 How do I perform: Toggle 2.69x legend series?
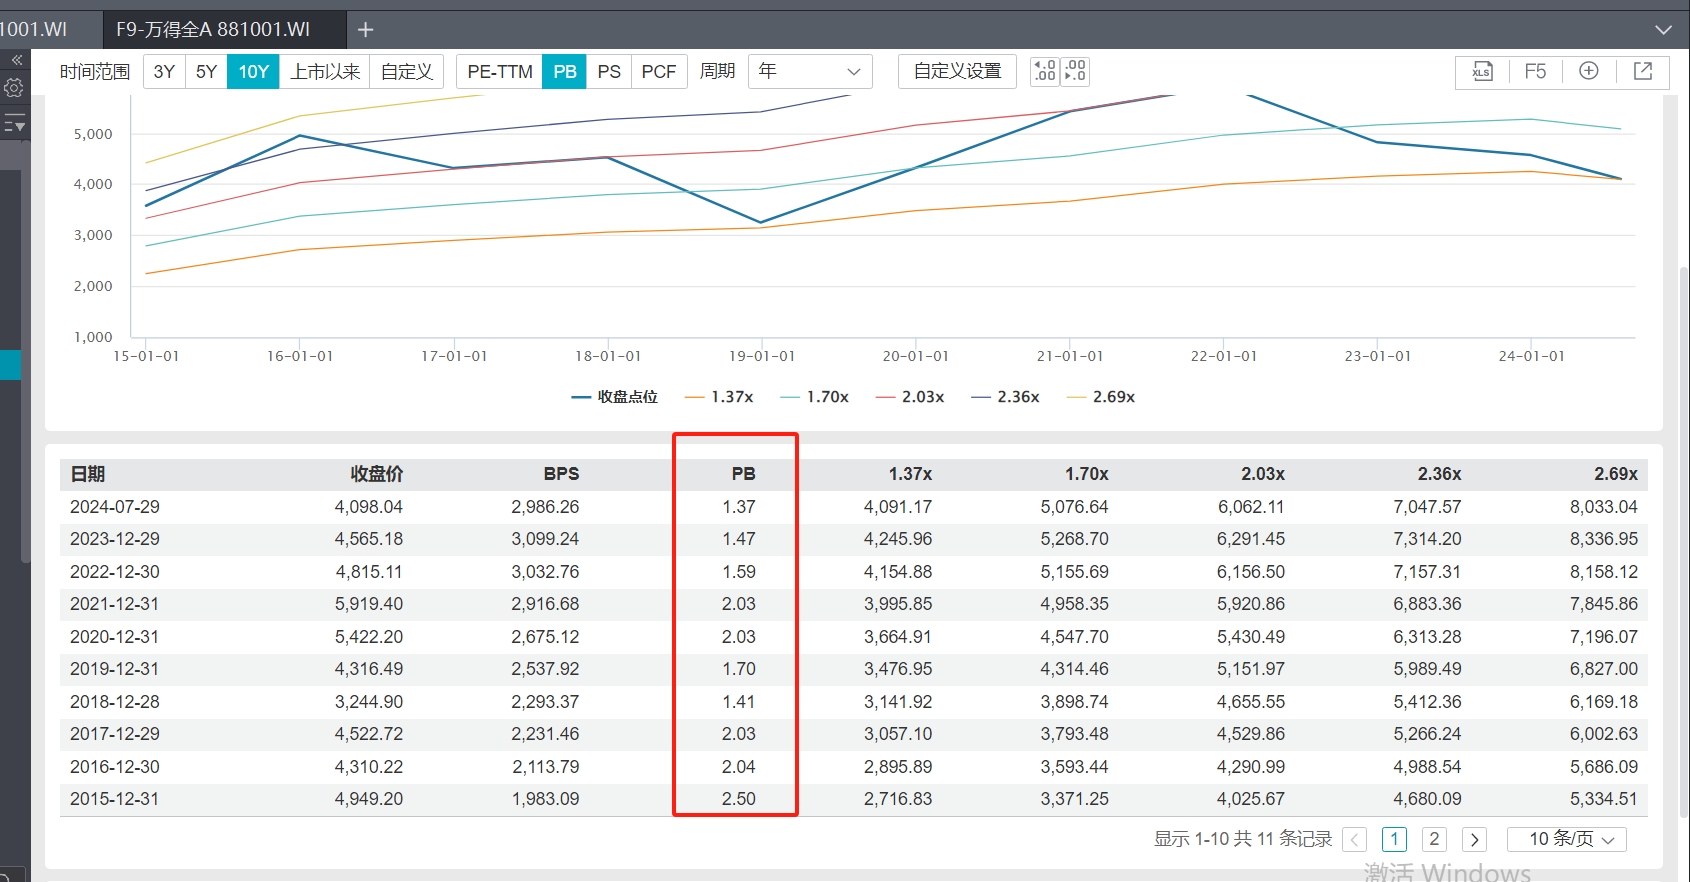tap(1101, 397)
